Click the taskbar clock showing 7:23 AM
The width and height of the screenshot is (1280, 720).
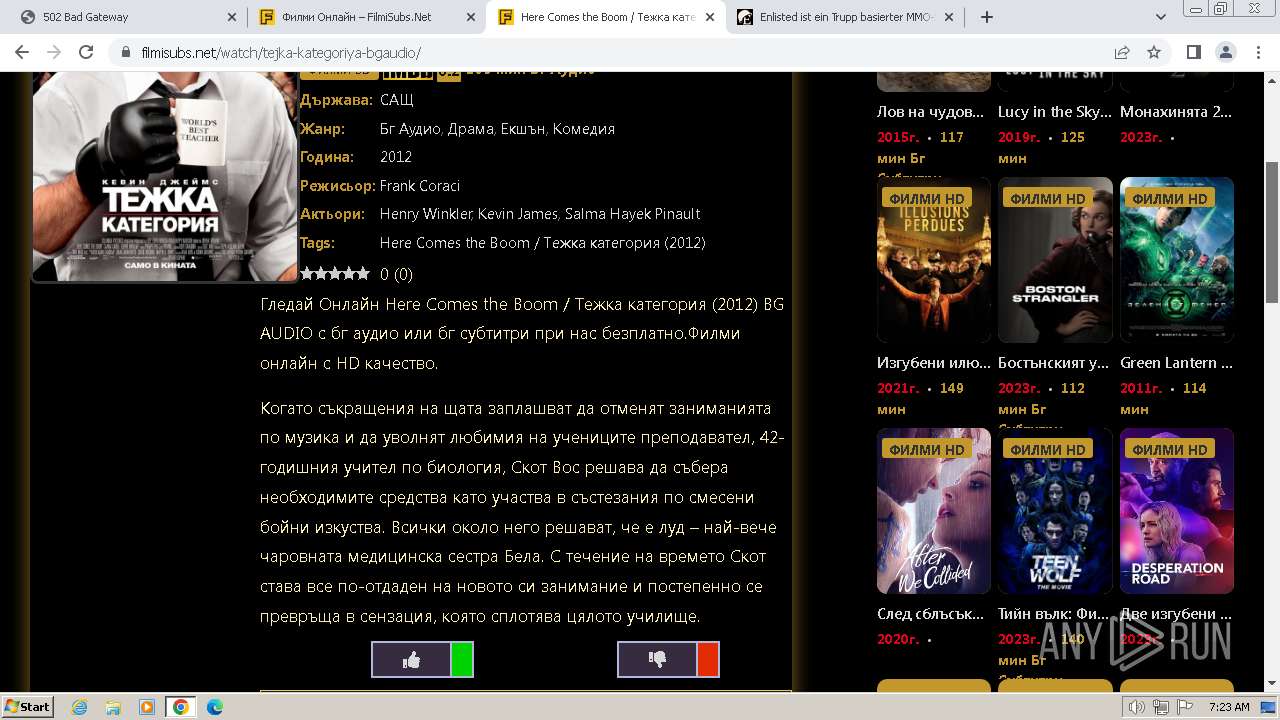tap(1229, 707)
